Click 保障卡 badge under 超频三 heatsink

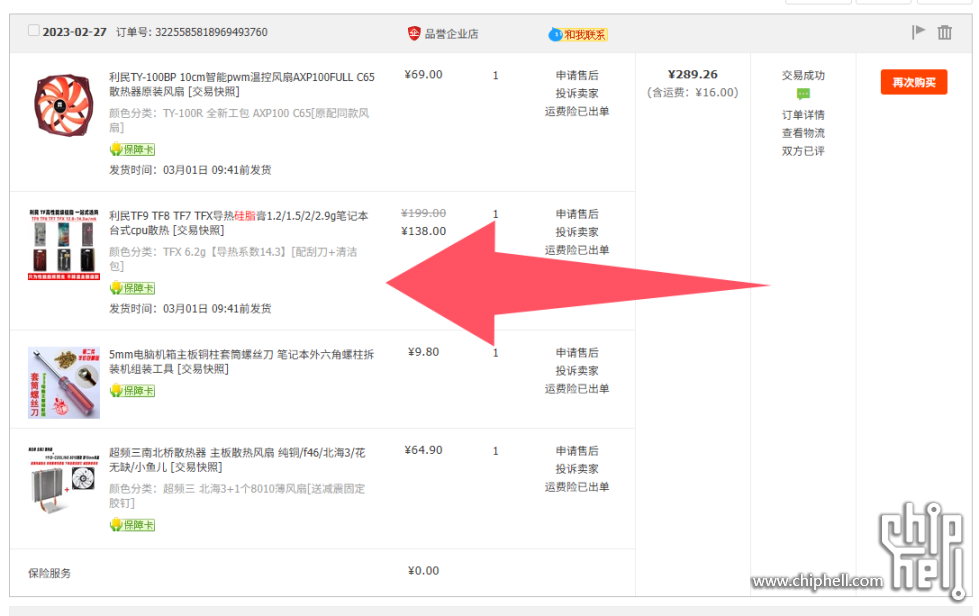(132, 525)
